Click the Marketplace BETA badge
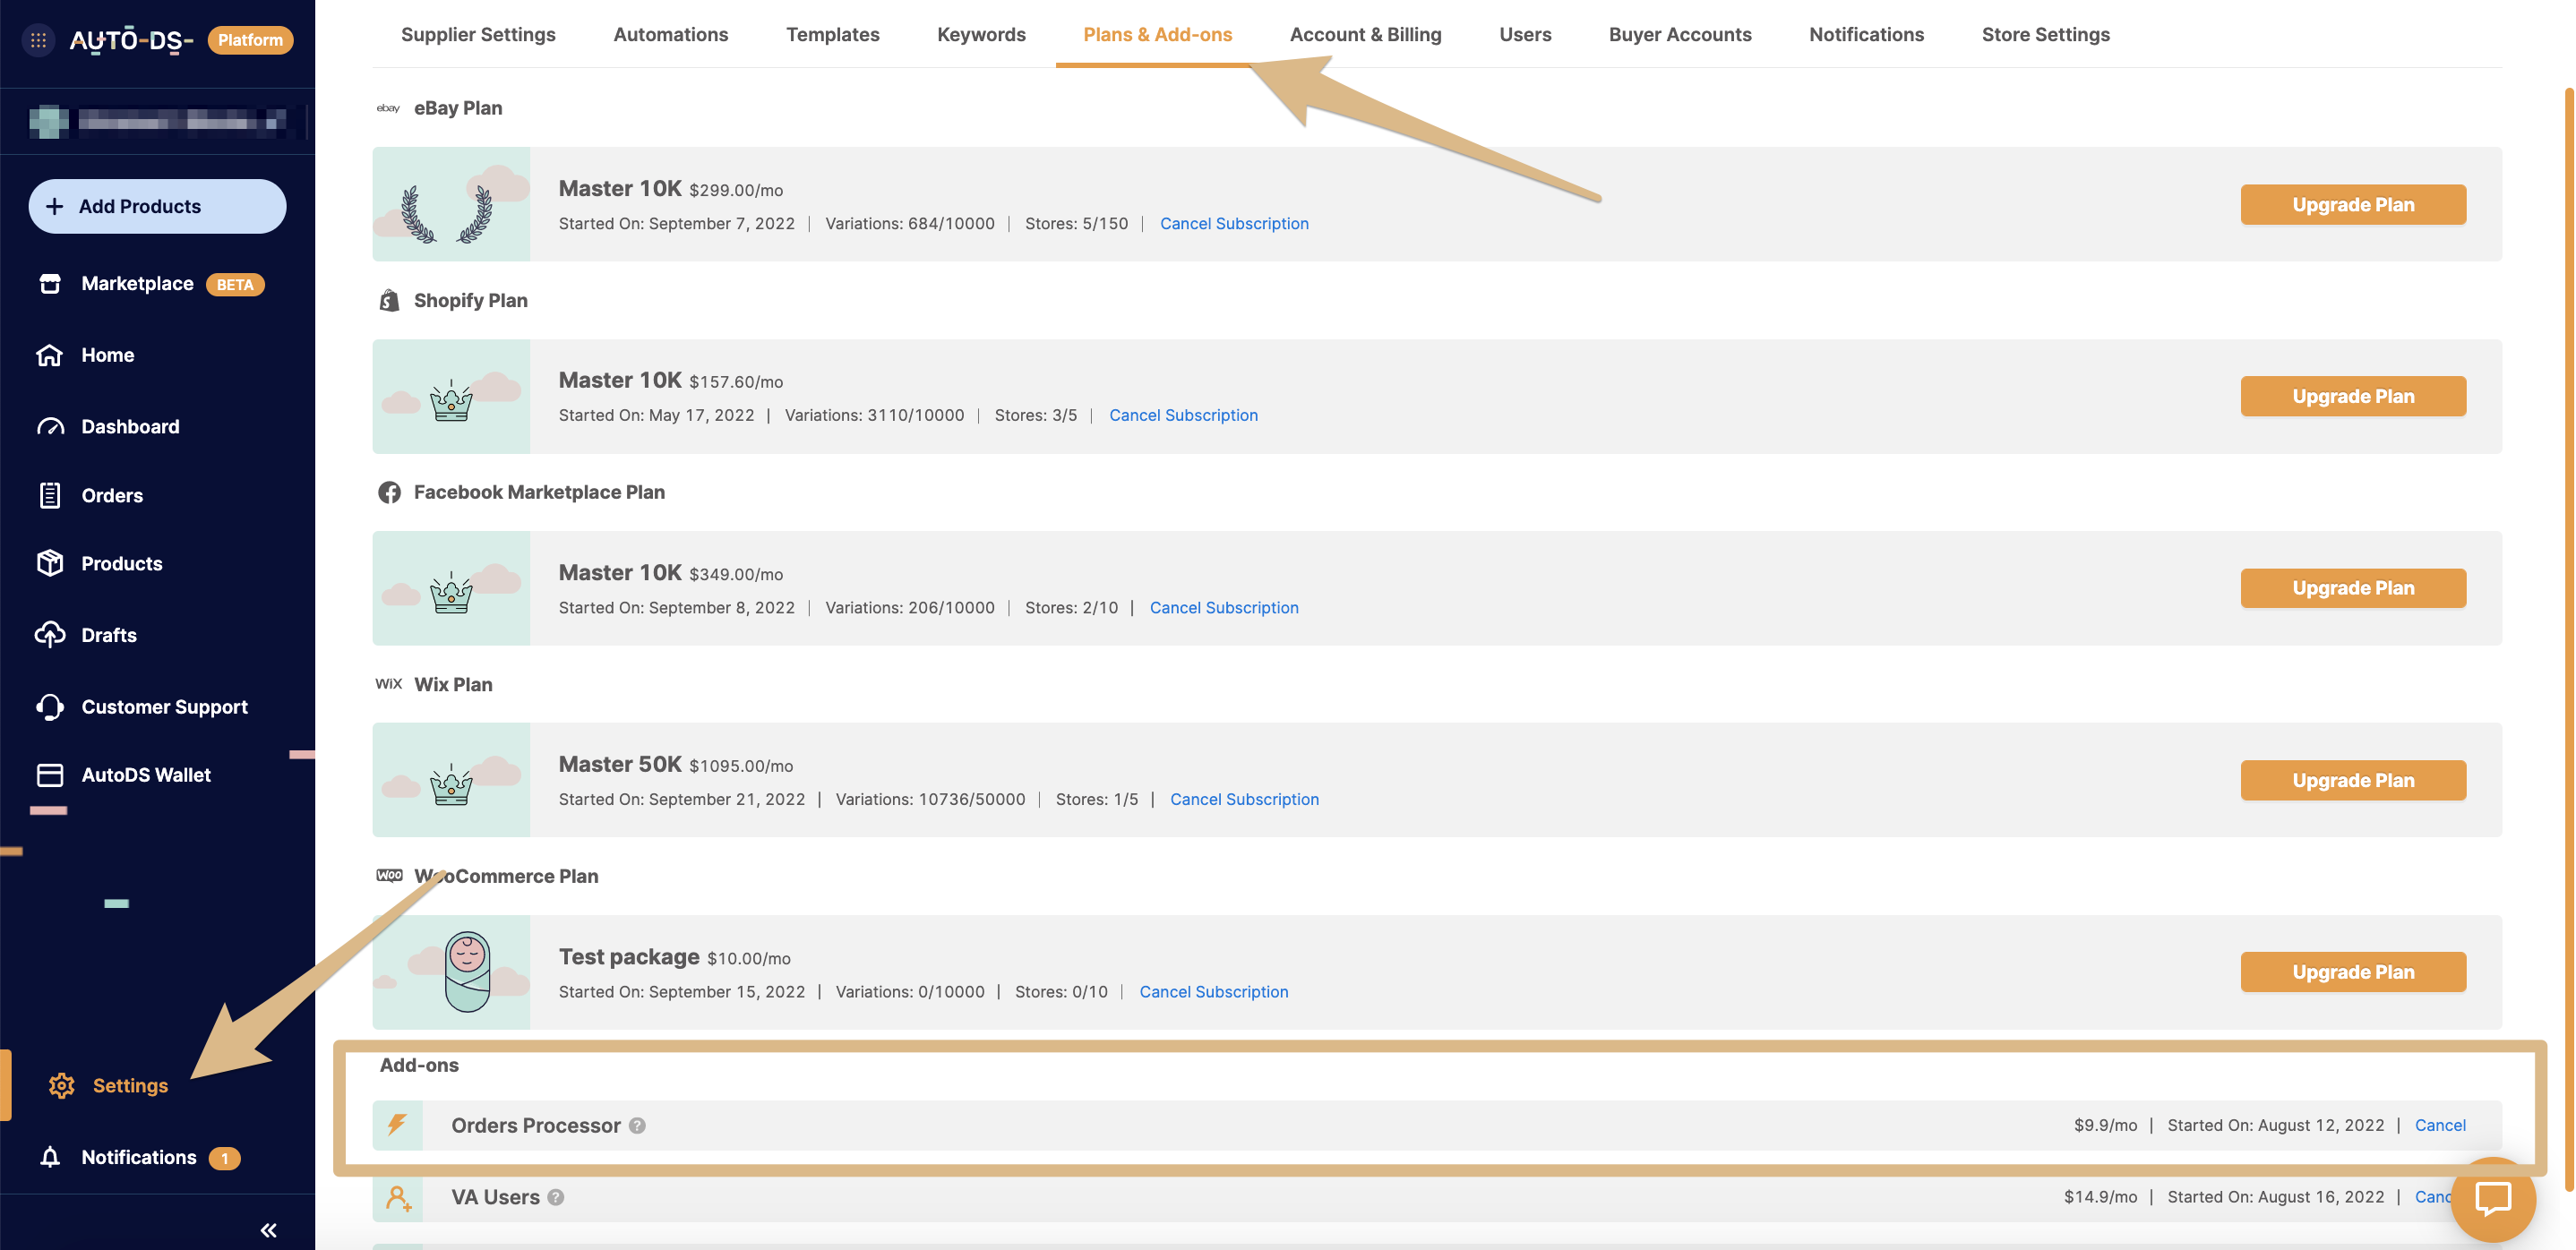Viewport: 2576px width, 1250px height. [235, 284]
